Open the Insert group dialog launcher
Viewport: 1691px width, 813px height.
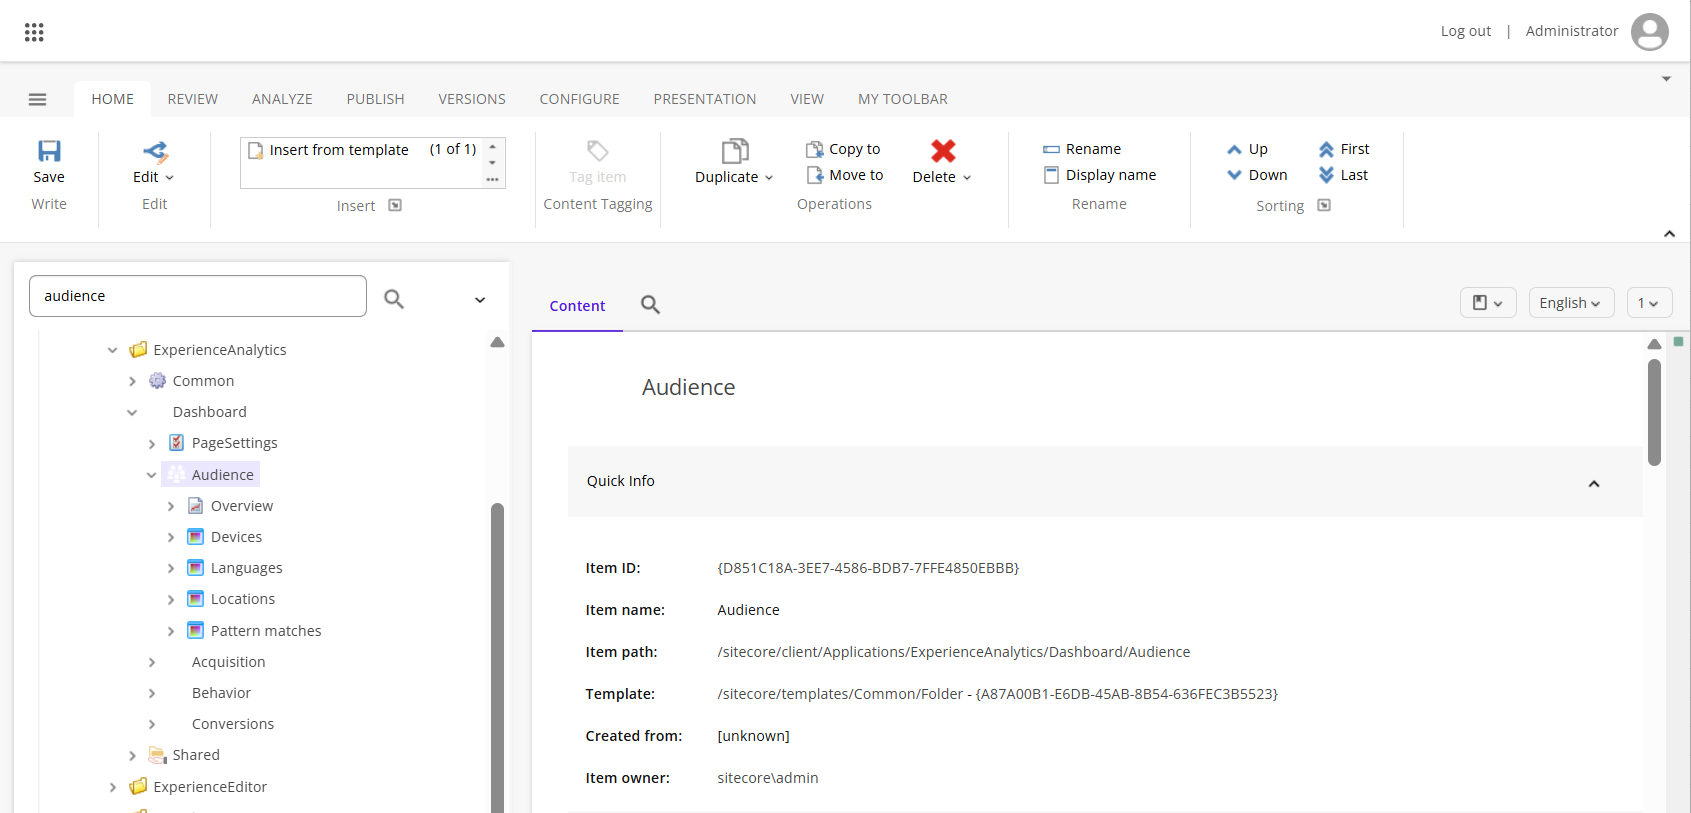[395, 205]
